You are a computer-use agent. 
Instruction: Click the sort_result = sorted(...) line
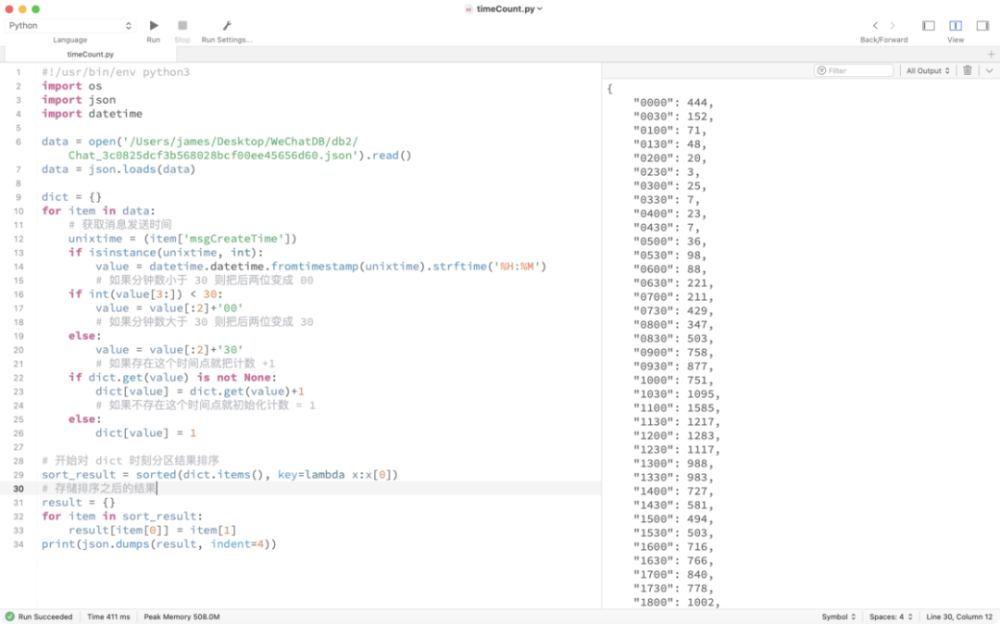tap(219, 475)
